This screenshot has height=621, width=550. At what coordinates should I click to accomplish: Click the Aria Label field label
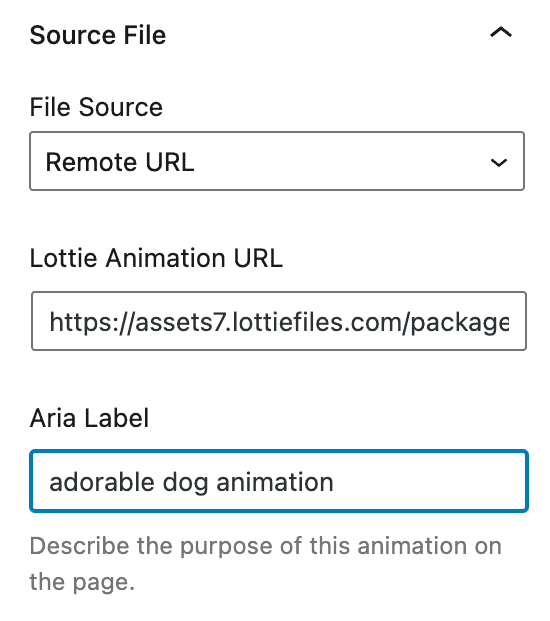point(89,418)
